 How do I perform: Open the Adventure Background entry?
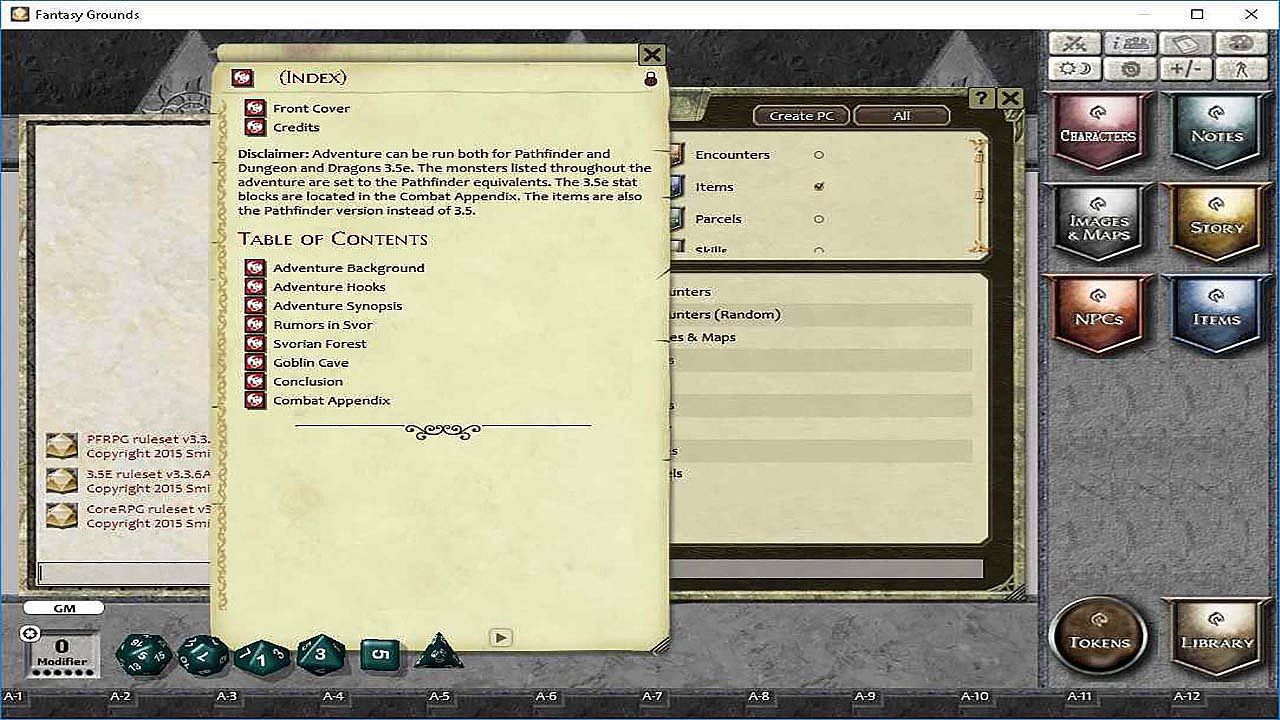(x=349, y=268)
